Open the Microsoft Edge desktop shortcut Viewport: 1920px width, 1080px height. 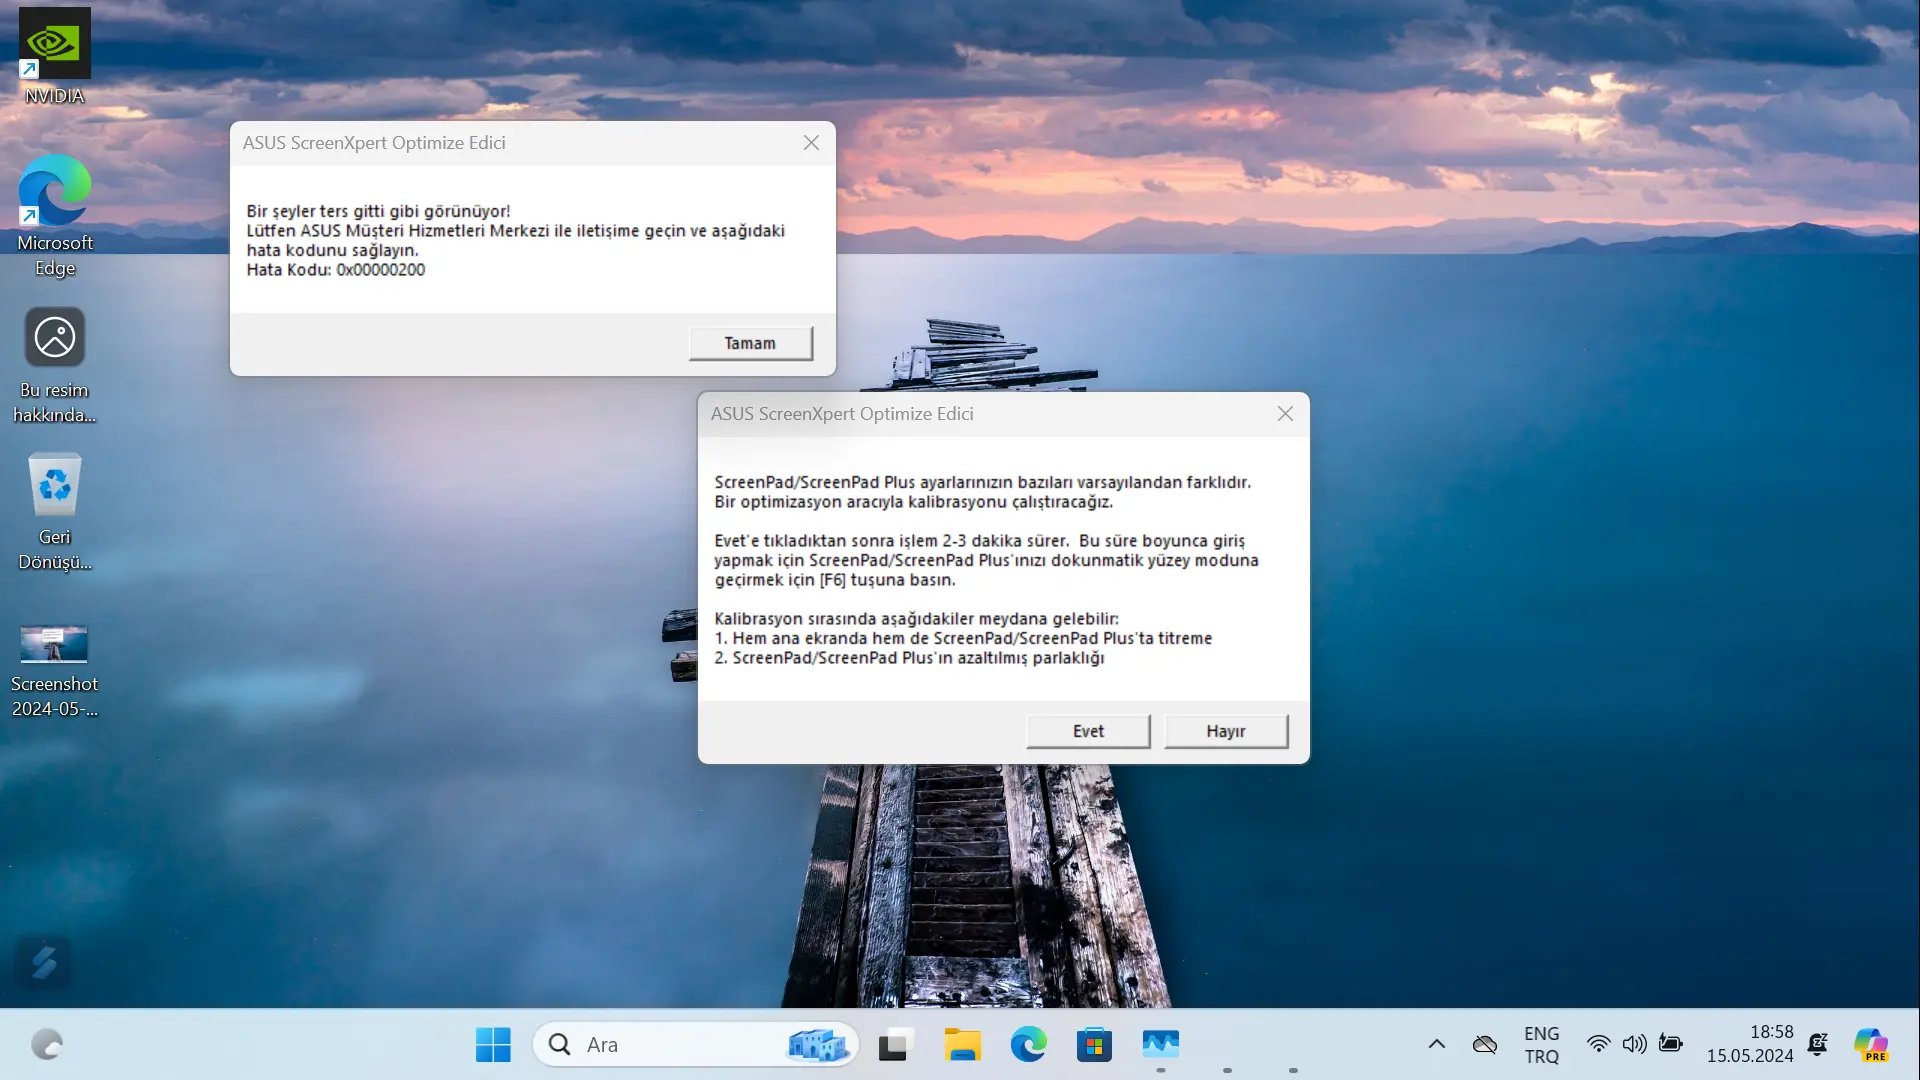click(54, 215)
